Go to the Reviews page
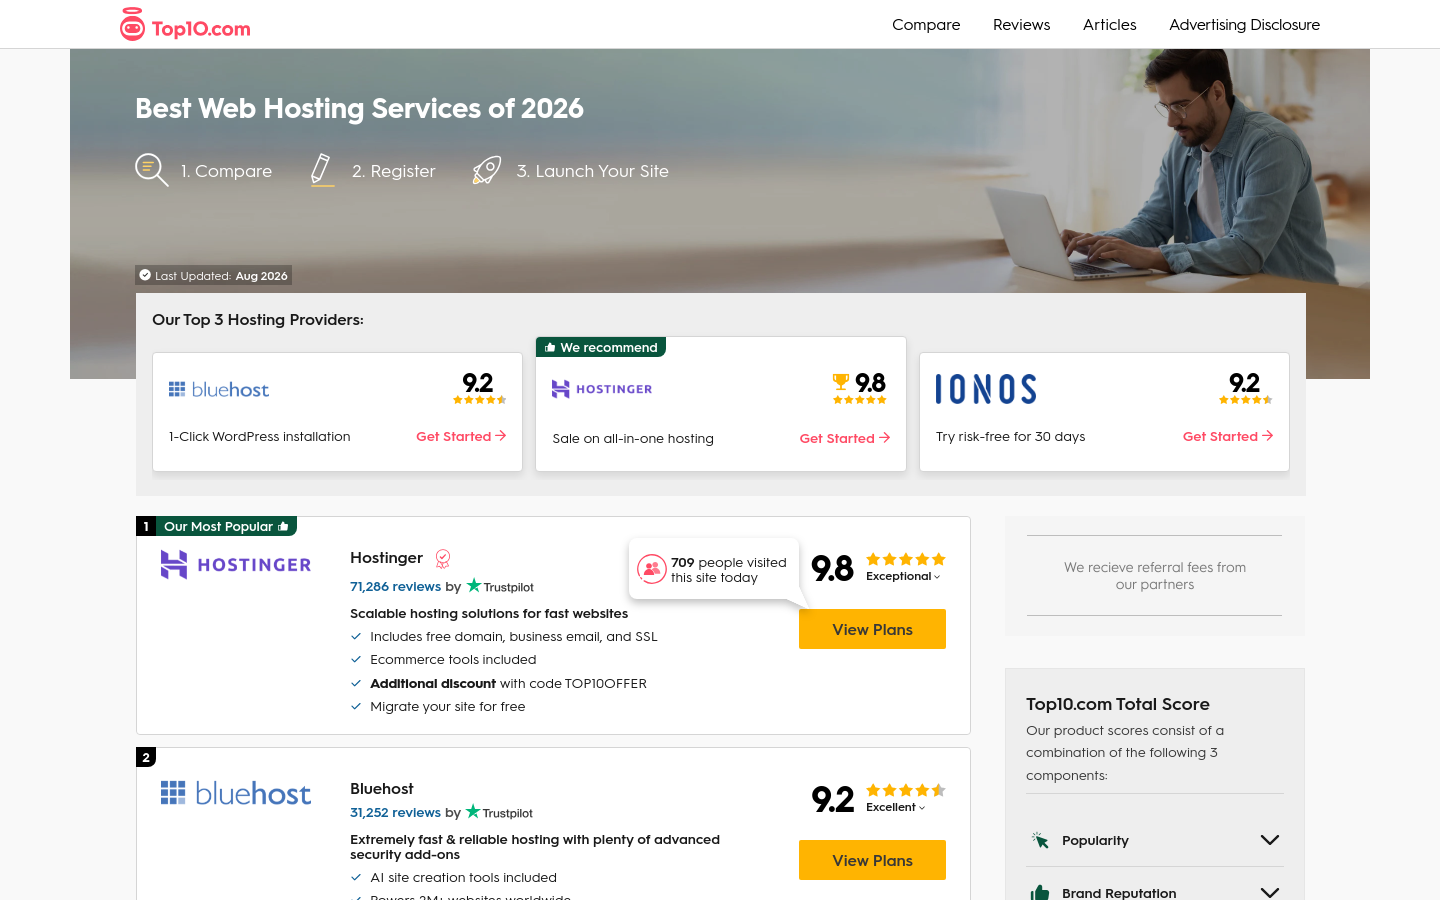1440x900 pixels. click(x=1021, y=25)
